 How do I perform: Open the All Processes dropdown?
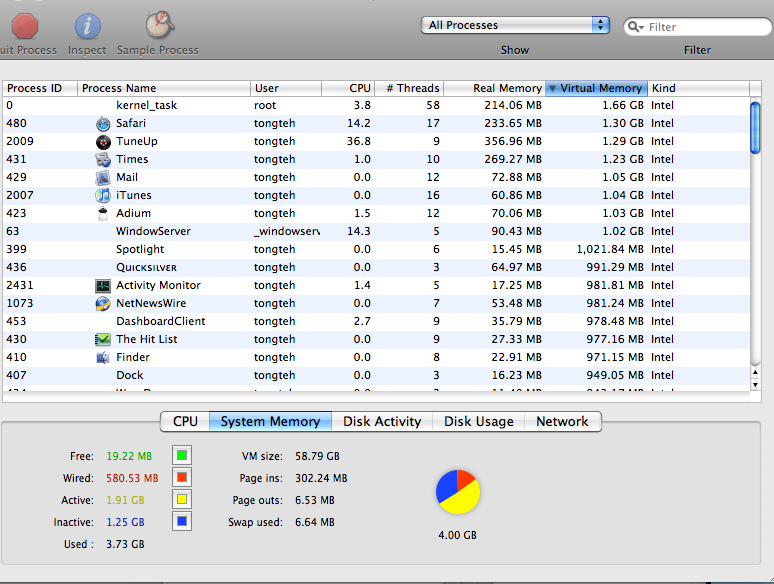coord(515,25)
